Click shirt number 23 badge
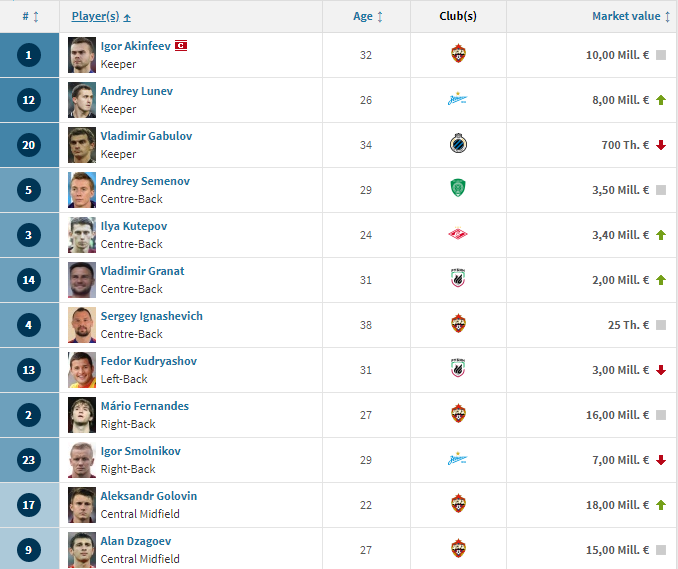 (x=29, y=460)
